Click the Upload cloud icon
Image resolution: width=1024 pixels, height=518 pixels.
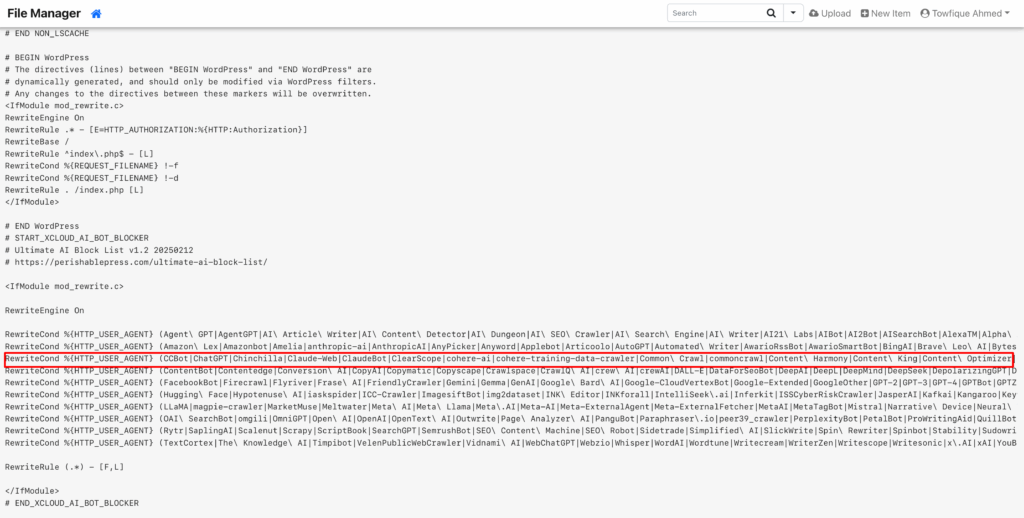coord(813,14)
